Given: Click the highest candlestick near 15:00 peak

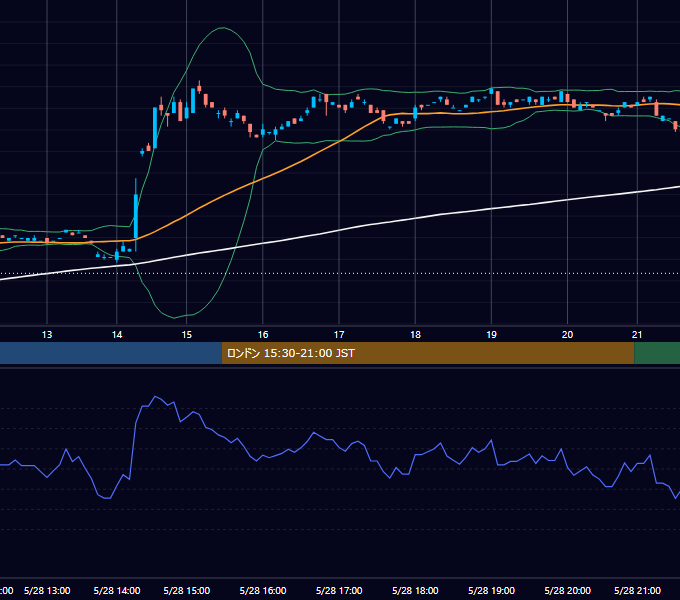Looking at the screenshot, I should click(x=199, y=87).
